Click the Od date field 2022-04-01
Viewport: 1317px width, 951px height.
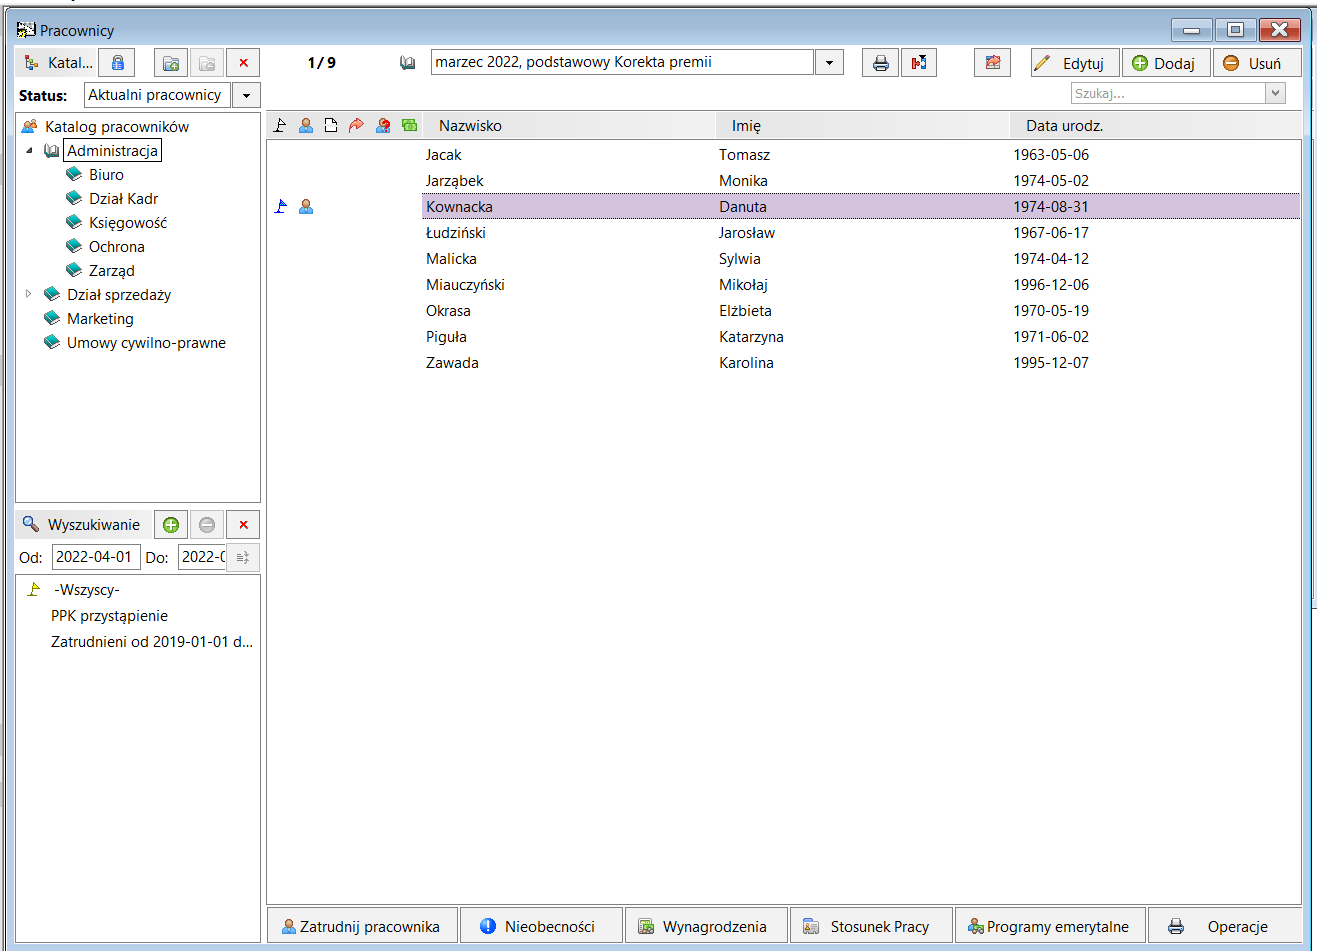coord(96,557)
